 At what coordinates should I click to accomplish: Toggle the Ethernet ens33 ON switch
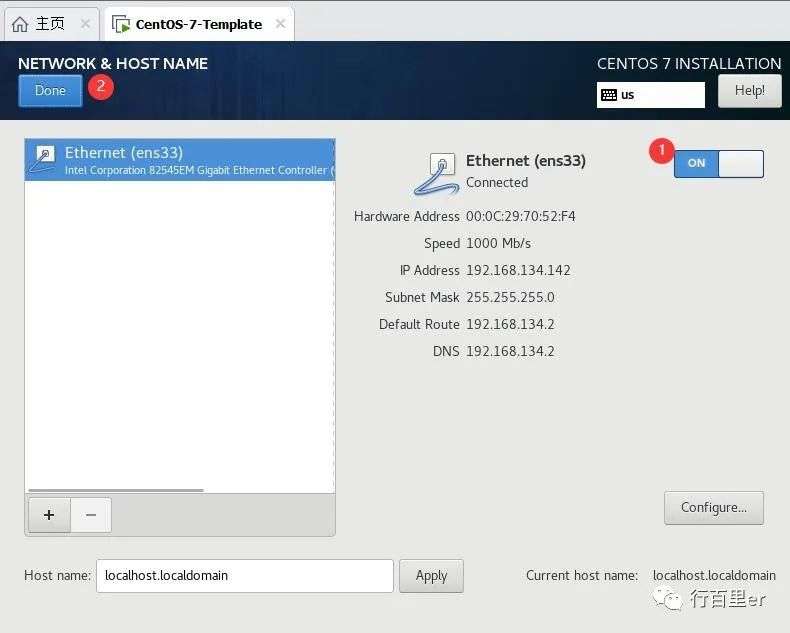point(718,164)
